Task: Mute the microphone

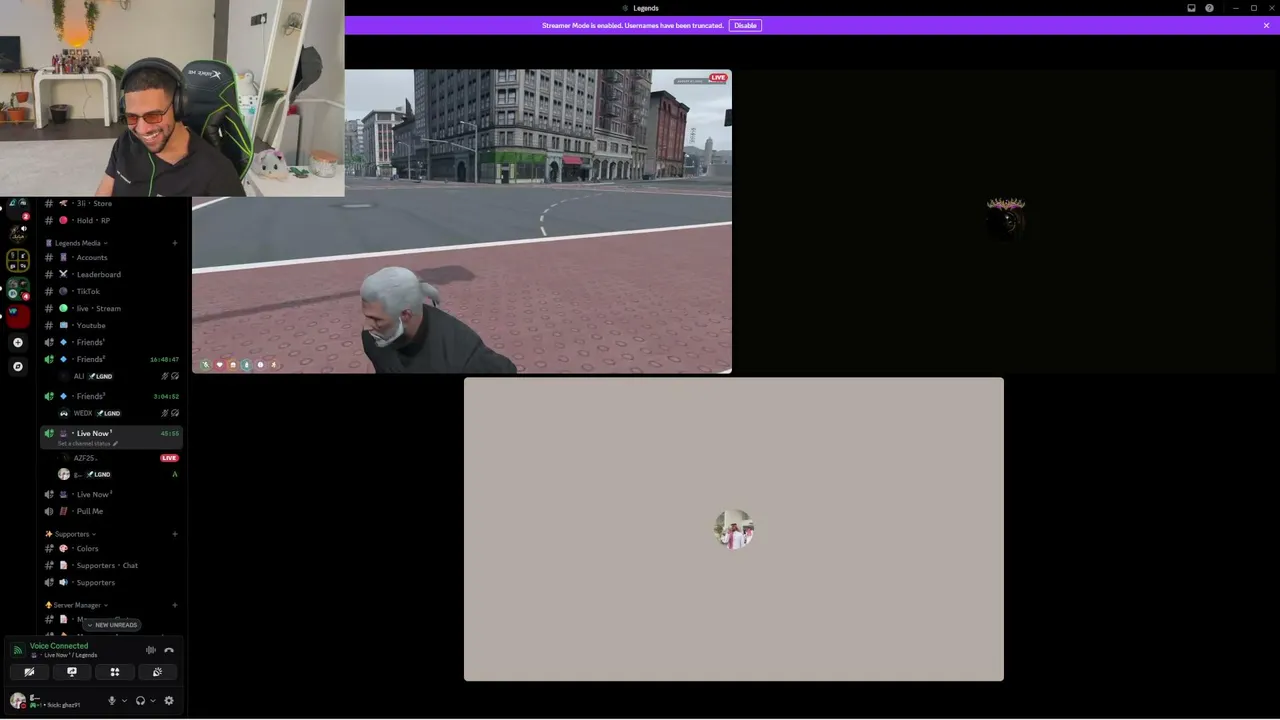Action: (112, 701)
